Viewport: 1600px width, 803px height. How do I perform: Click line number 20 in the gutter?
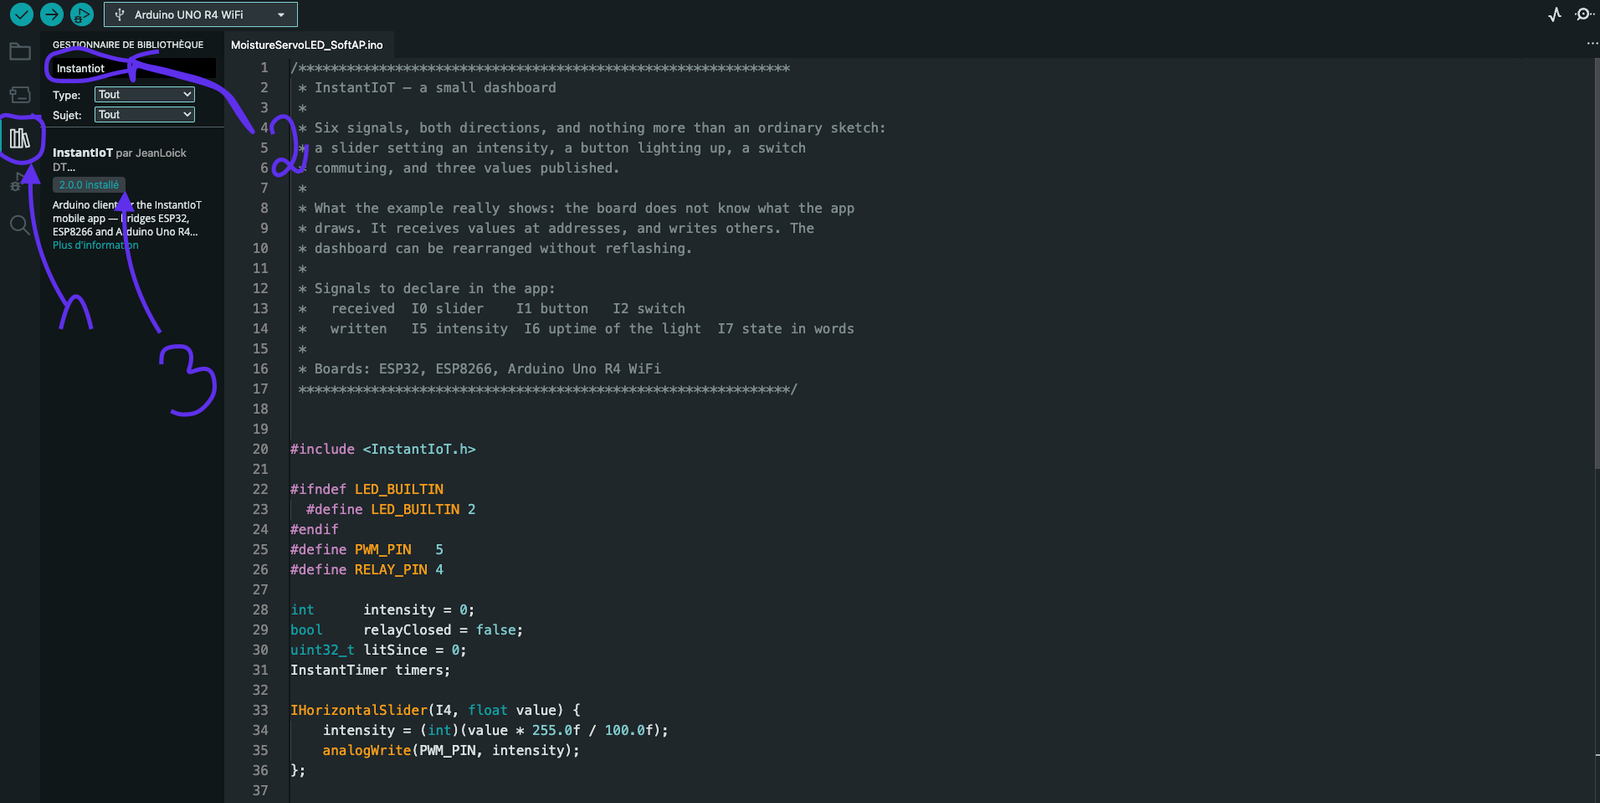pos(260,449)
